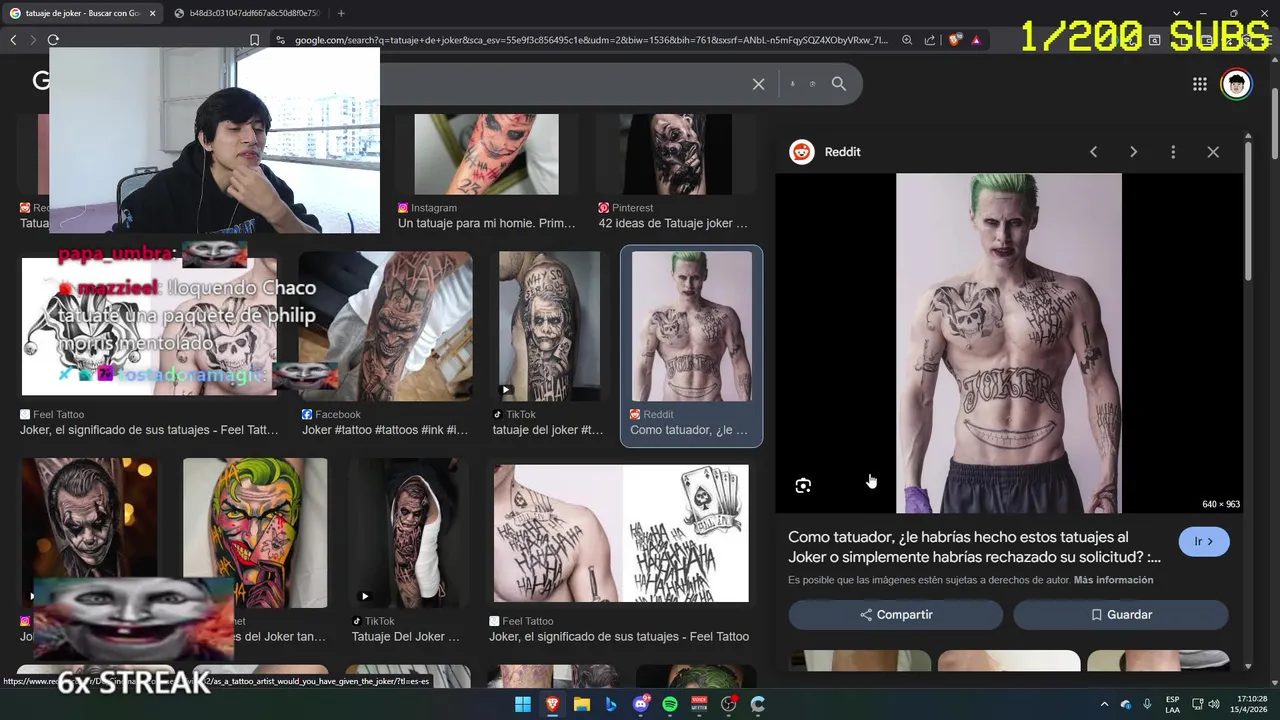Screen dimensions: 1280x720
Task: Open the Instagram 'Un tatuaje para mi homie' image
Action: 486,154
